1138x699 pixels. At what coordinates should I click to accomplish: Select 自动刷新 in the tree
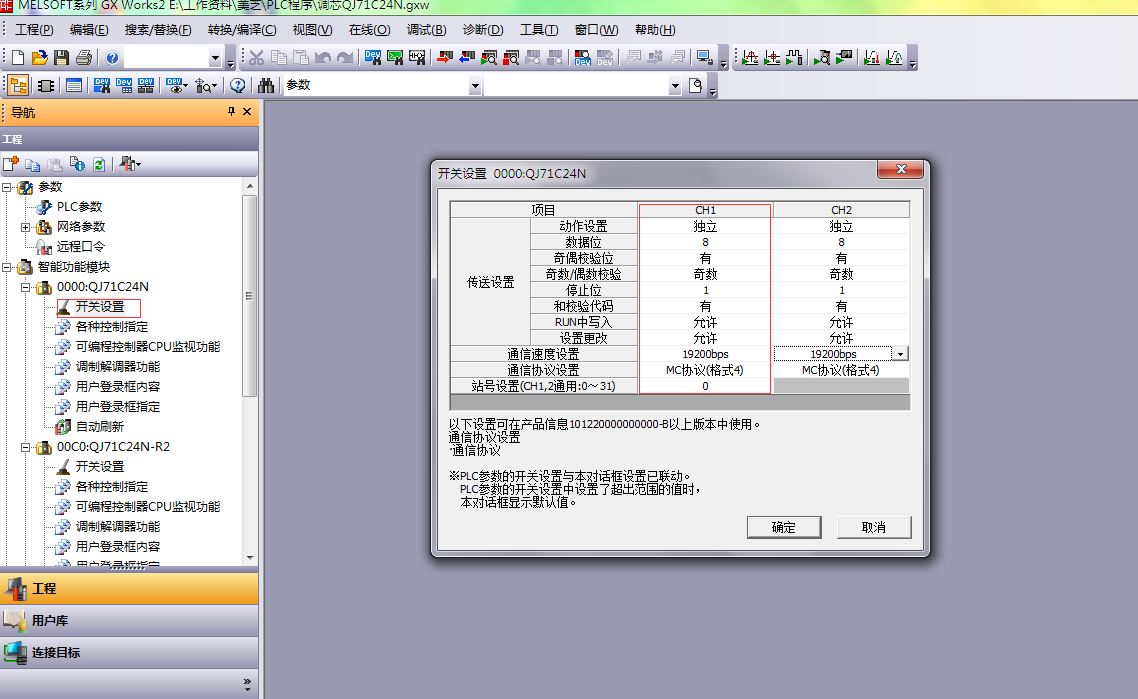point(99,427)
